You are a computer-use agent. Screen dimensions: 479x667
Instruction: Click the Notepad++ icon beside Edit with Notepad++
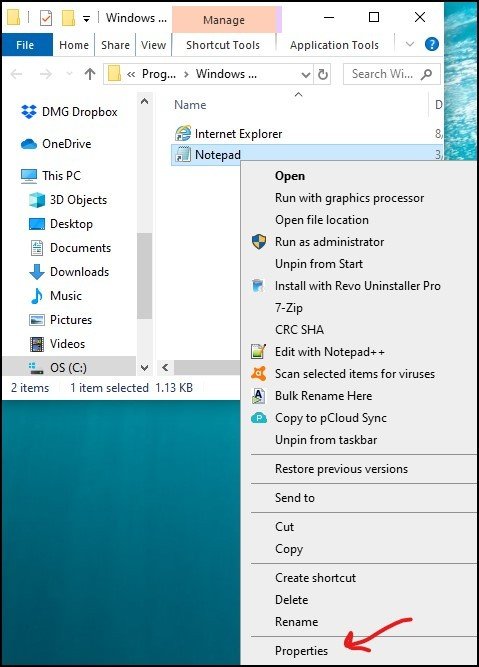click(x=259, y=352)
